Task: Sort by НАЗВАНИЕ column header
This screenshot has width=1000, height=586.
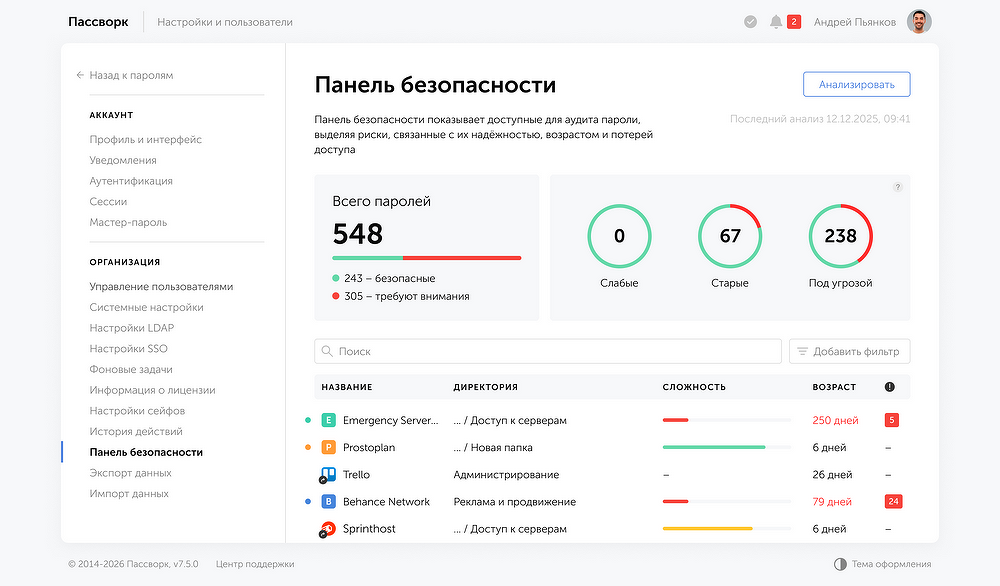Action: [347, 387]
